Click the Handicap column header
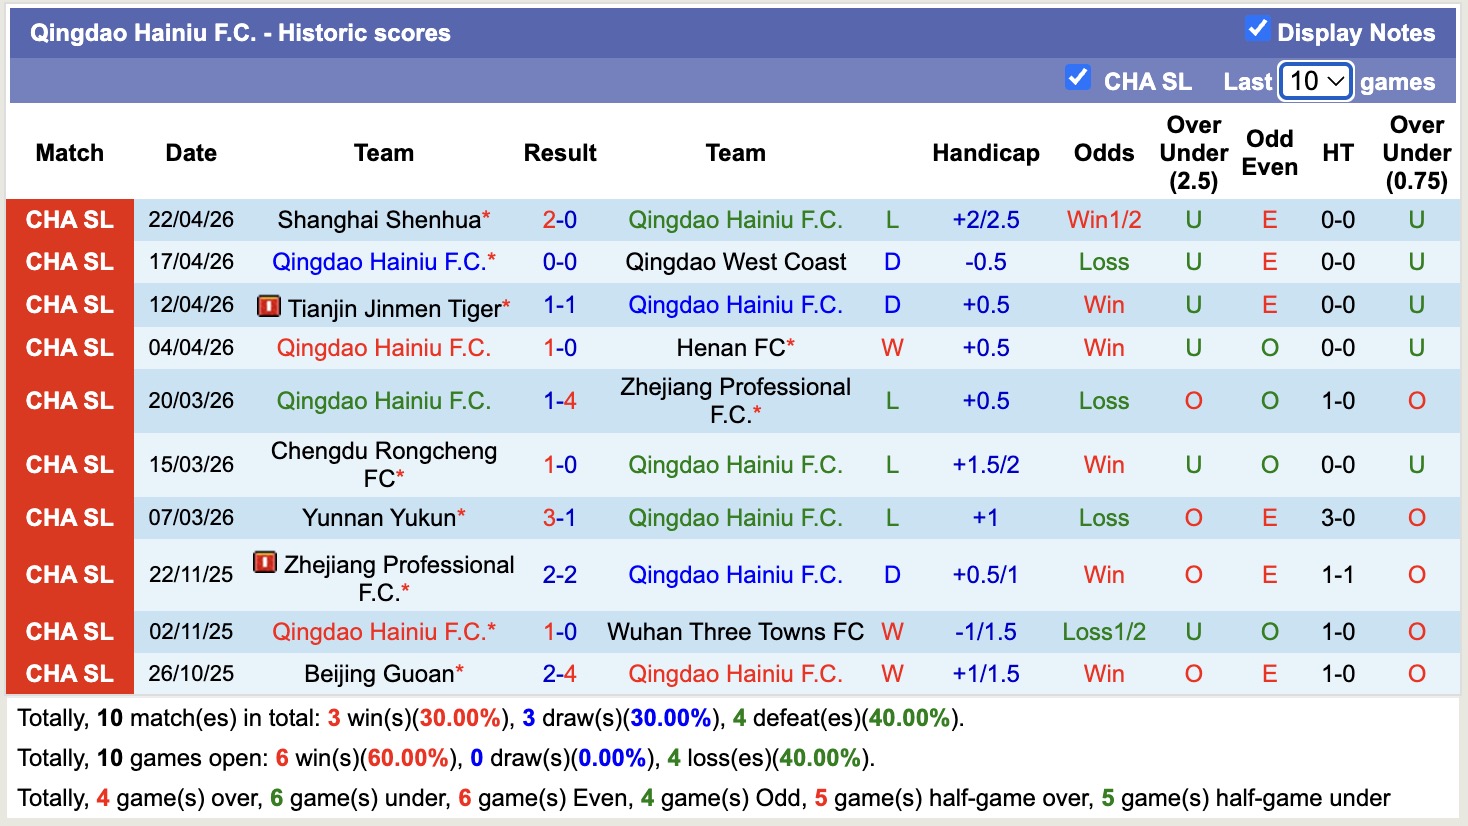 coord(985,153)
